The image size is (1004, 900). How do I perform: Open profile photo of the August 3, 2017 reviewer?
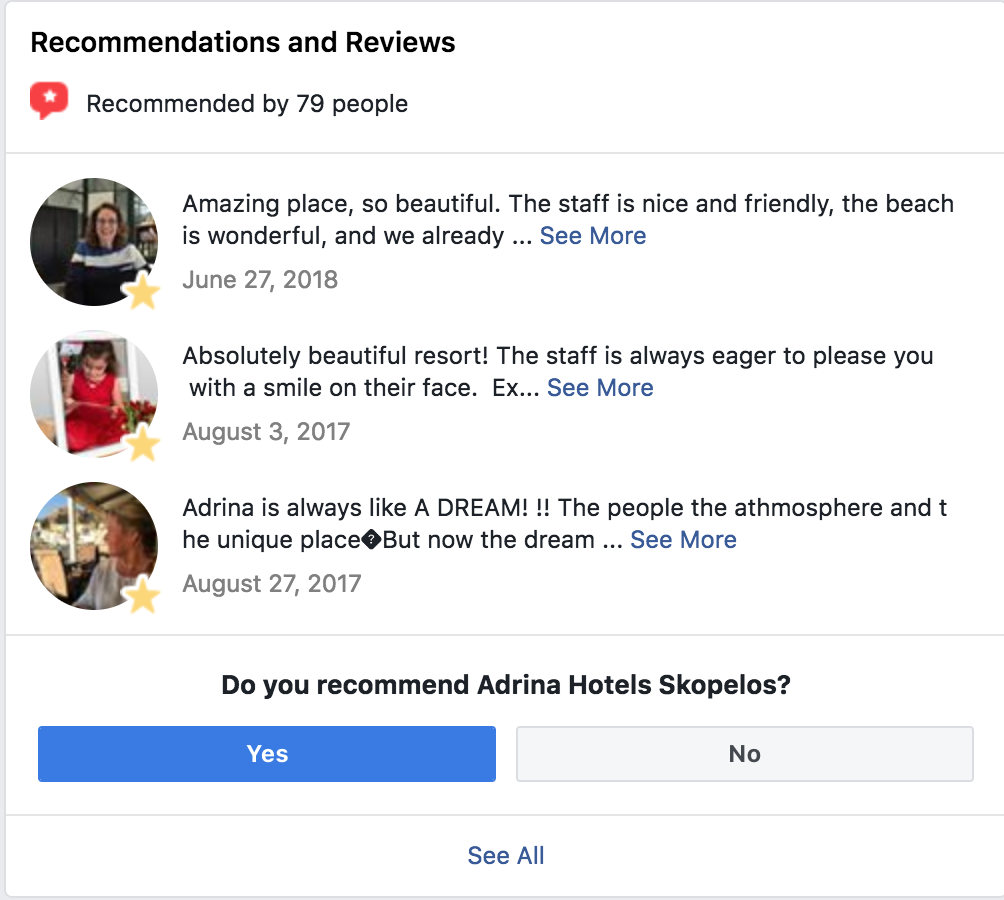pos(90,392)
